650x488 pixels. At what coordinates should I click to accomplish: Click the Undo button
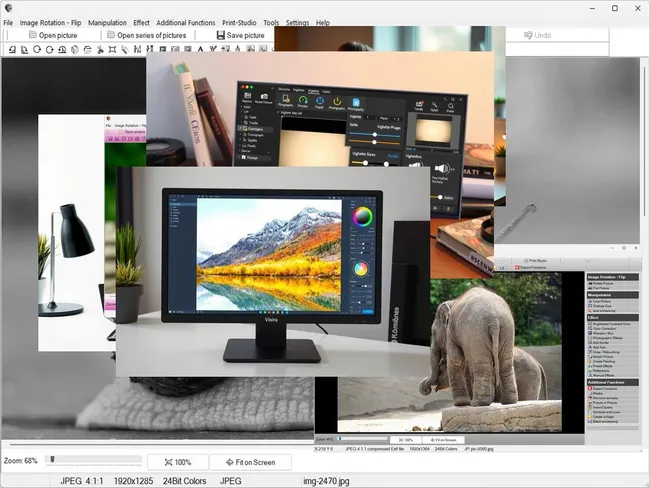(x=537, y=35)
